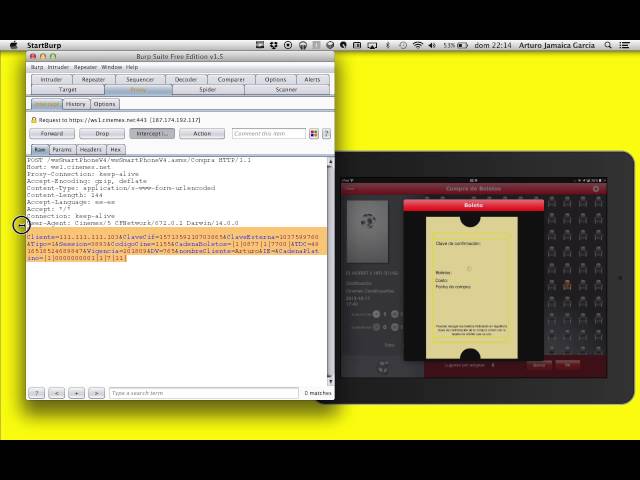Select the Intercept sub-tab
This screenshot has height=480, width=640.
47,104
